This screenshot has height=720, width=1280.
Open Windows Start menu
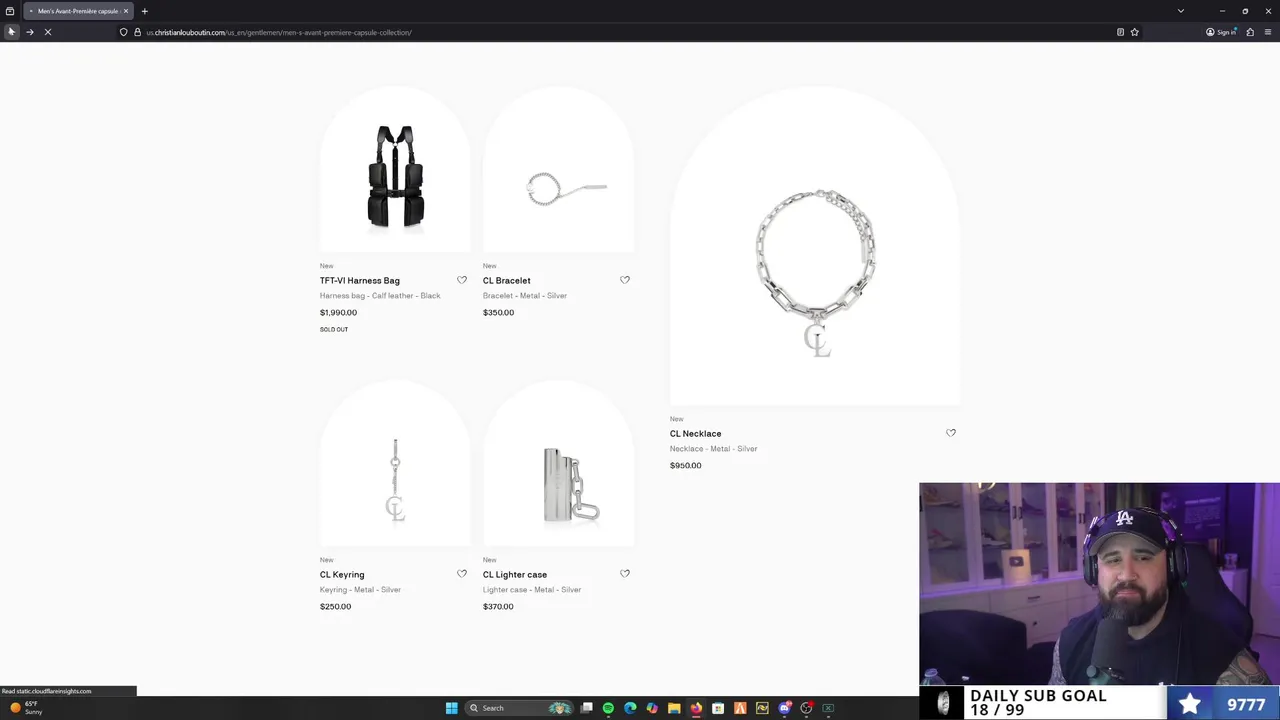click(451, 708)
